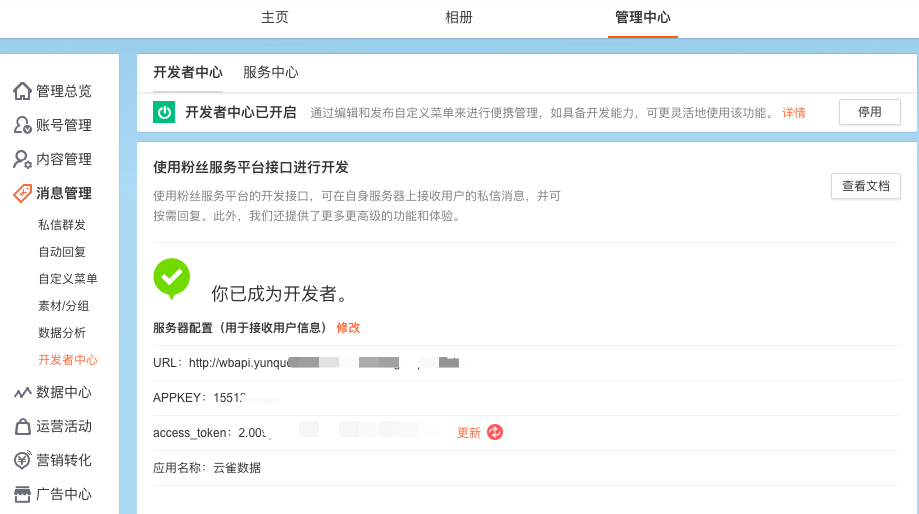Click the tag icon beside 消息管理
The height and width of the screenshot is (514, 919).
[22, 193]
